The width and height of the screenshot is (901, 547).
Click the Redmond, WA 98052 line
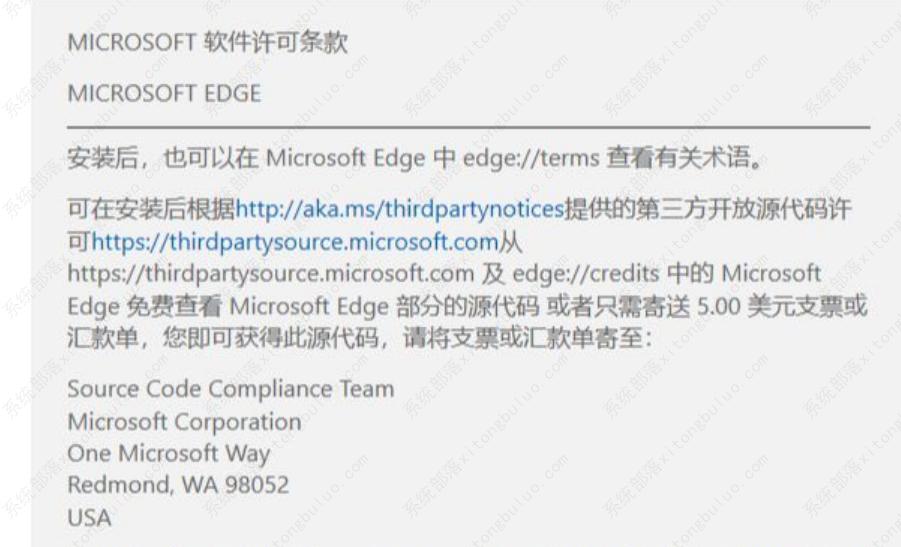[177, 485]
